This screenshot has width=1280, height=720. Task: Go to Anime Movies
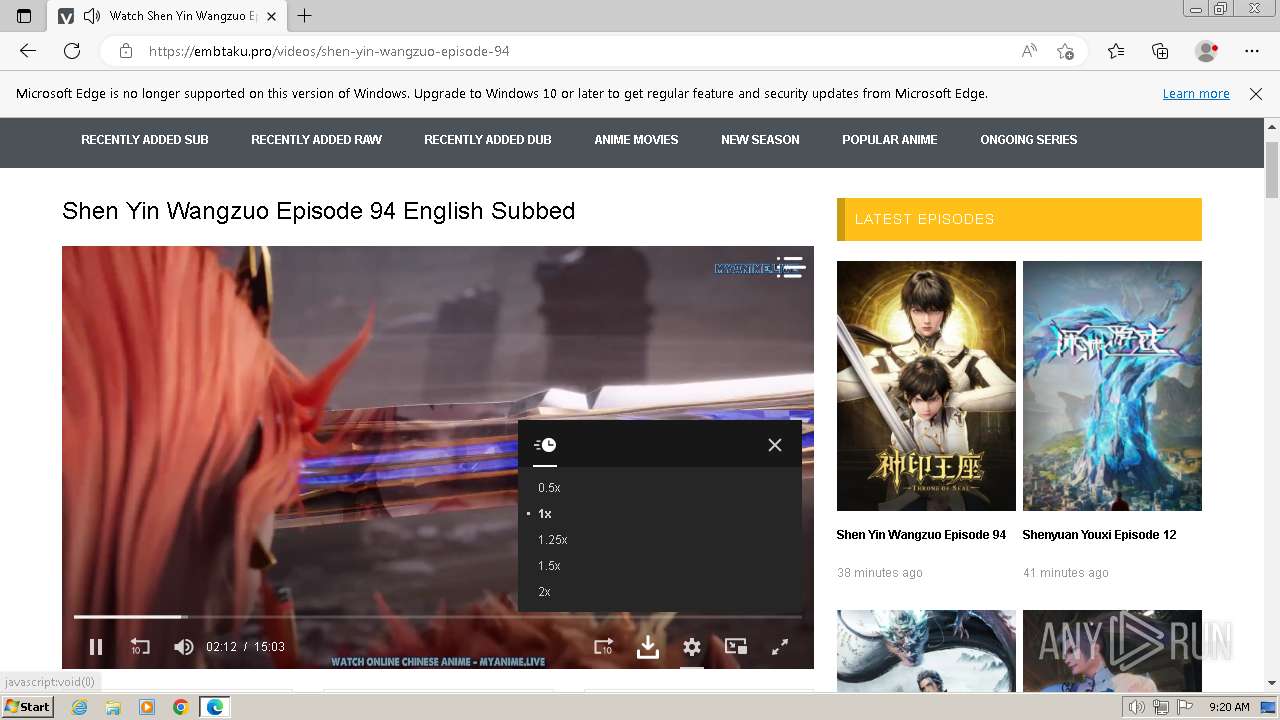click(636, 140)
